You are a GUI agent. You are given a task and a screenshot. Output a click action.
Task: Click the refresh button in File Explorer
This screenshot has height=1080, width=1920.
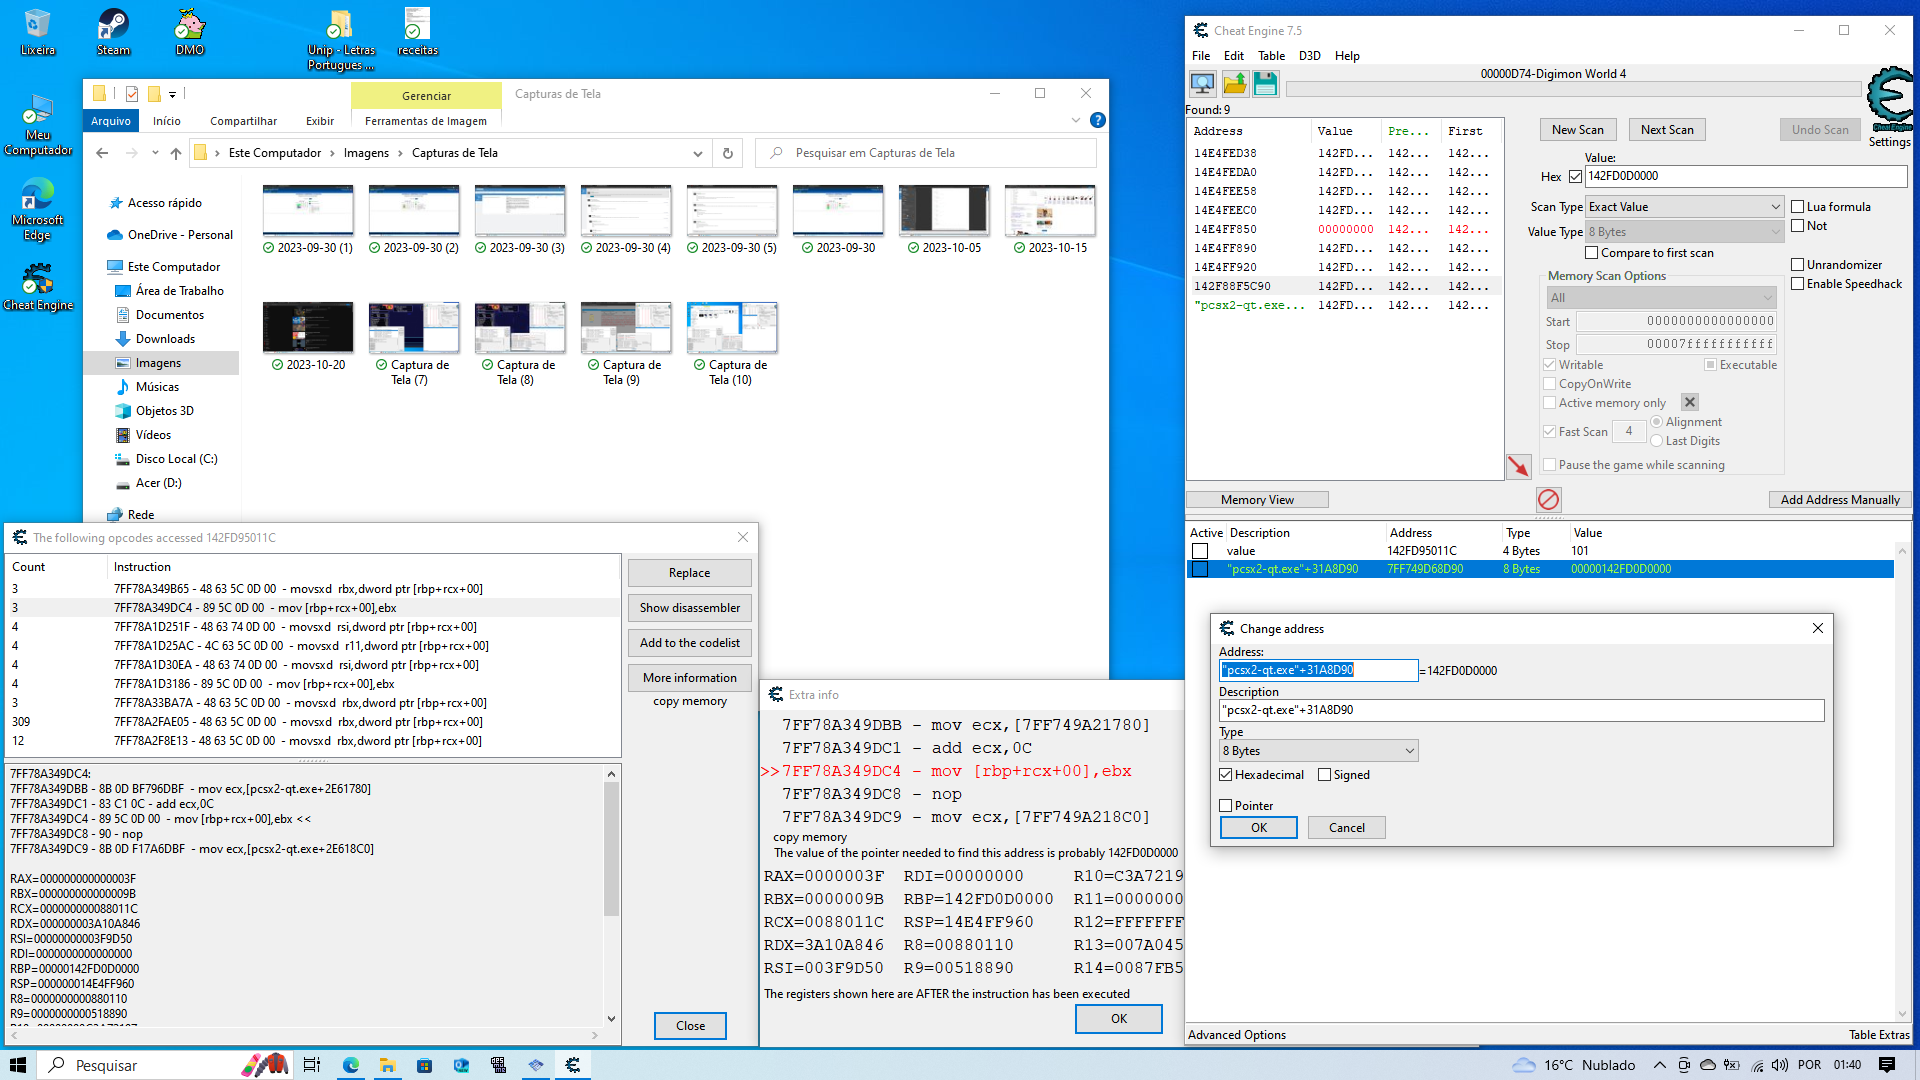click(728, 153)
